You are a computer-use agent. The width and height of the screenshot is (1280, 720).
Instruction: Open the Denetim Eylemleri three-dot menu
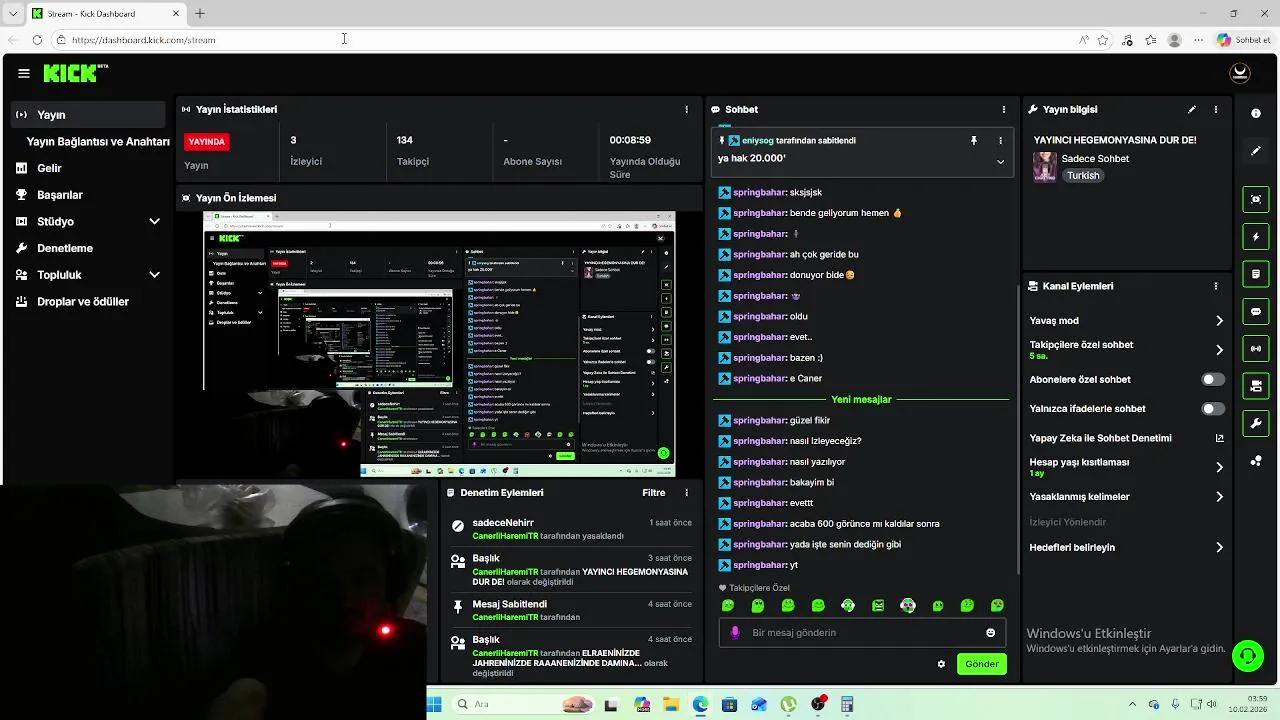click(686, 493)
